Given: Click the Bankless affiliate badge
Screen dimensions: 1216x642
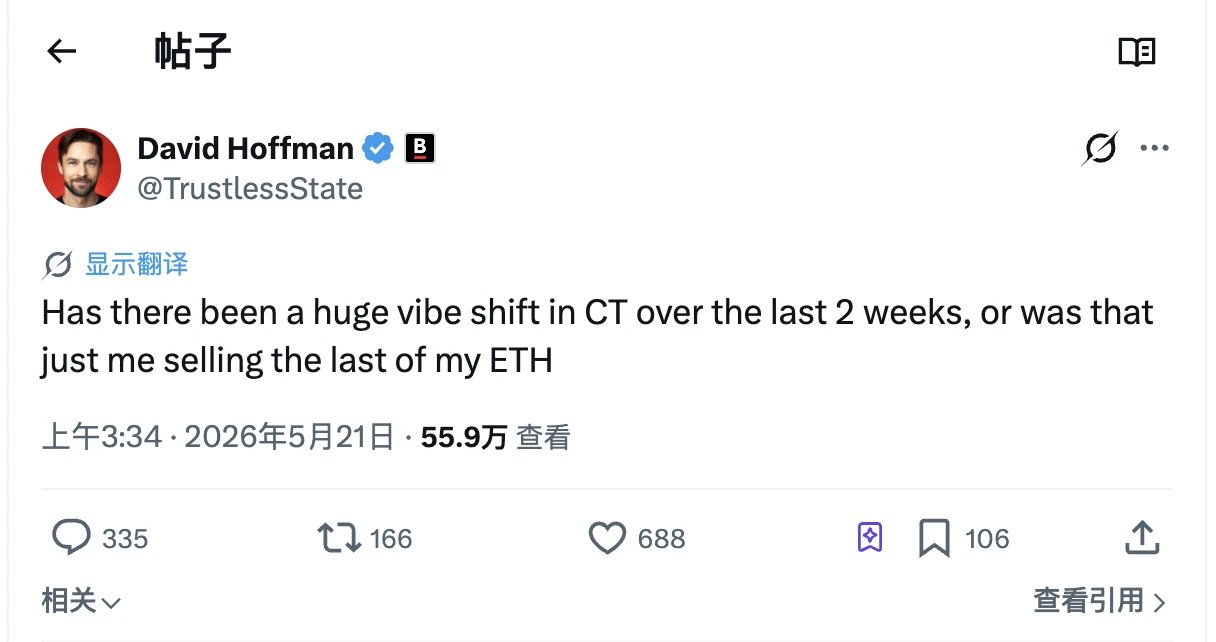Looking at the screenshot, I should 419,149.
